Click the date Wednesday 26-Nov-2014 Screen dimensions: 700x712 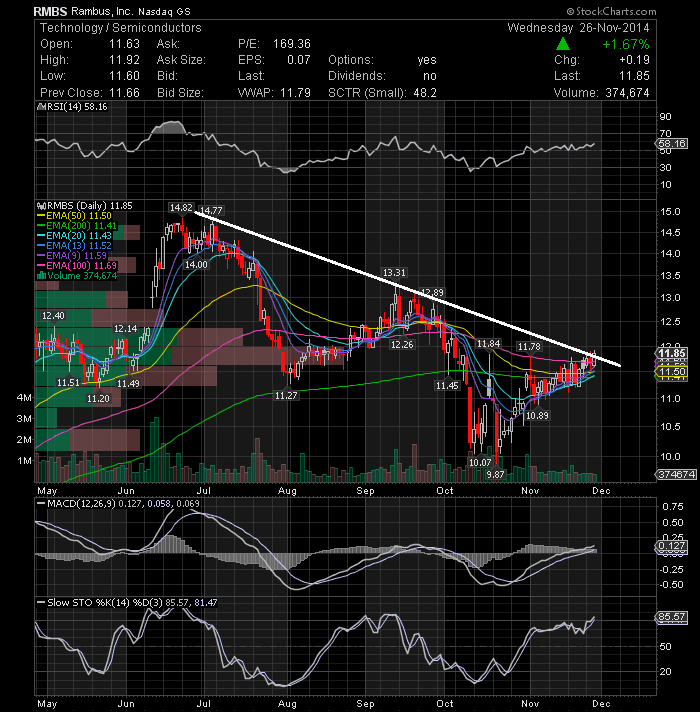pyautogui.click(x=578, y=28)
